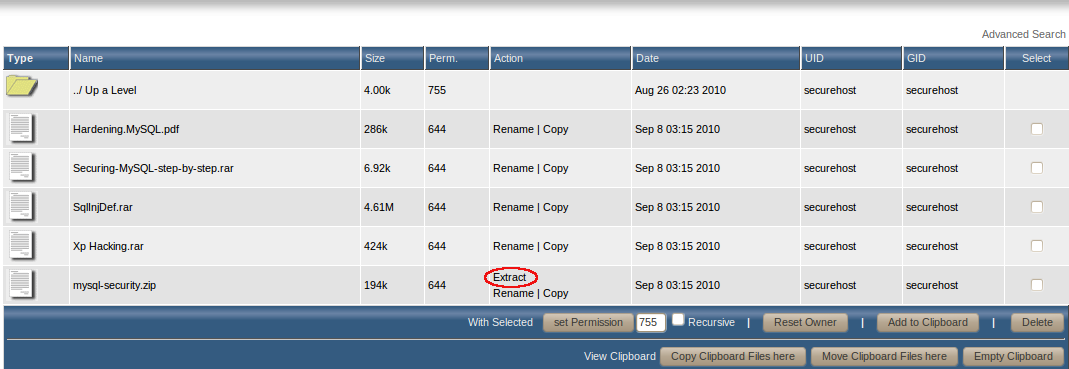Click the set Permission button
1069x369 pixels.
click(x=588, y=323)
